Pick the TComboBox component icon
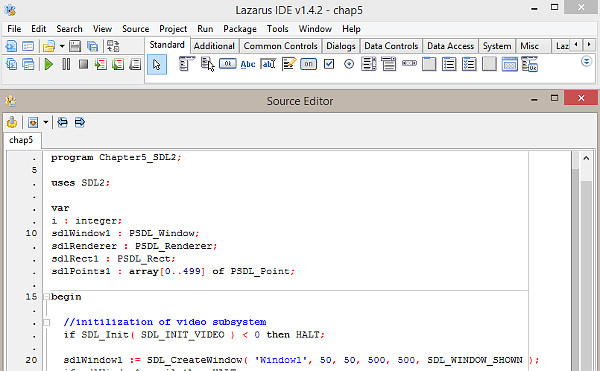Image resolution: width=600 pixels, height=371 pixels. [389, 64]
